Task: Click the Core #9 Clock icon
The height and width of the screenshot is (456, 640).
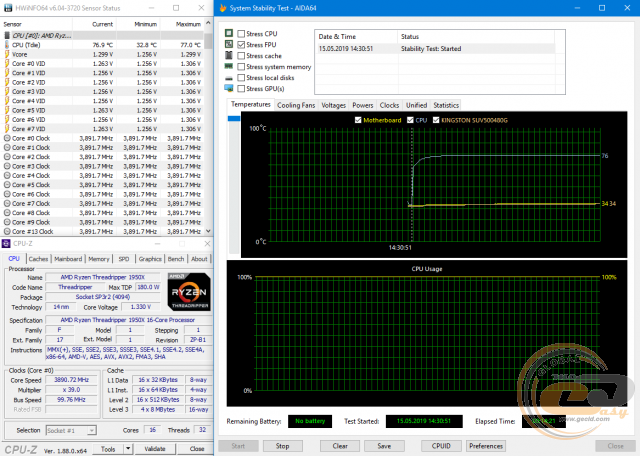Action: [7, 222]
